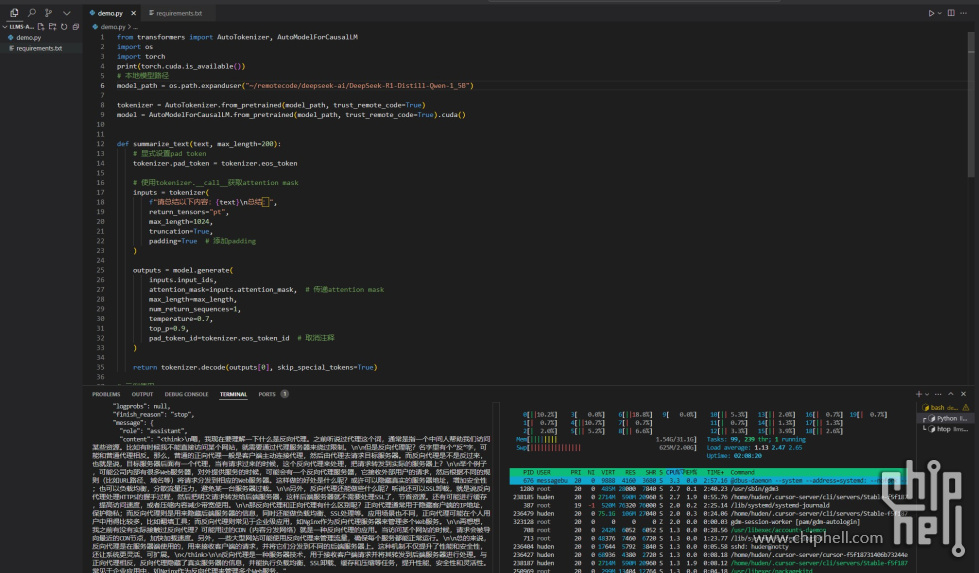Click the htop Uptime text

pyautogui.click(x=734, y=456)
